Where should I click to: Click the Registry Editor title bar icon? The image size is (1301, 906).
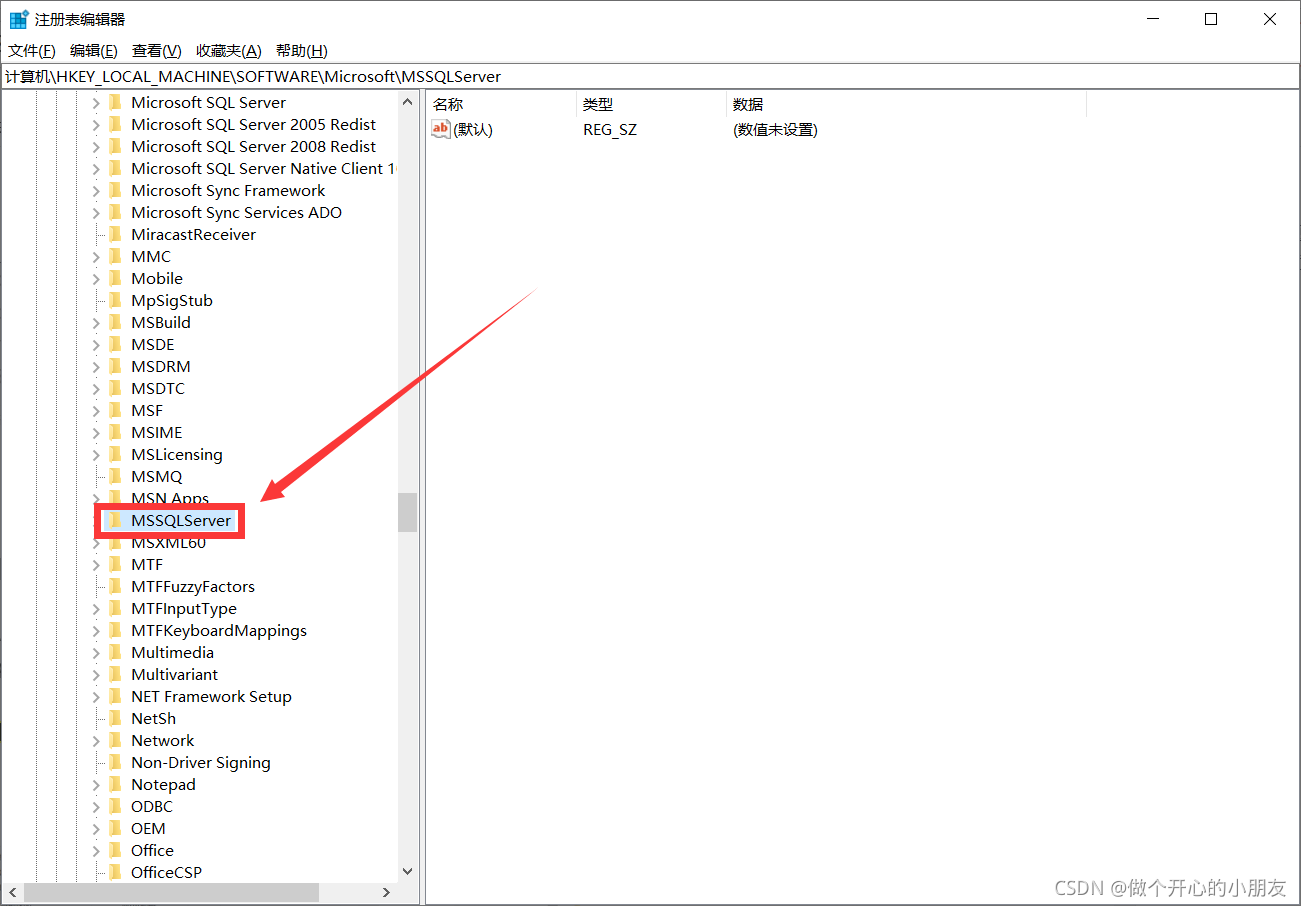[x=18, y=19]
